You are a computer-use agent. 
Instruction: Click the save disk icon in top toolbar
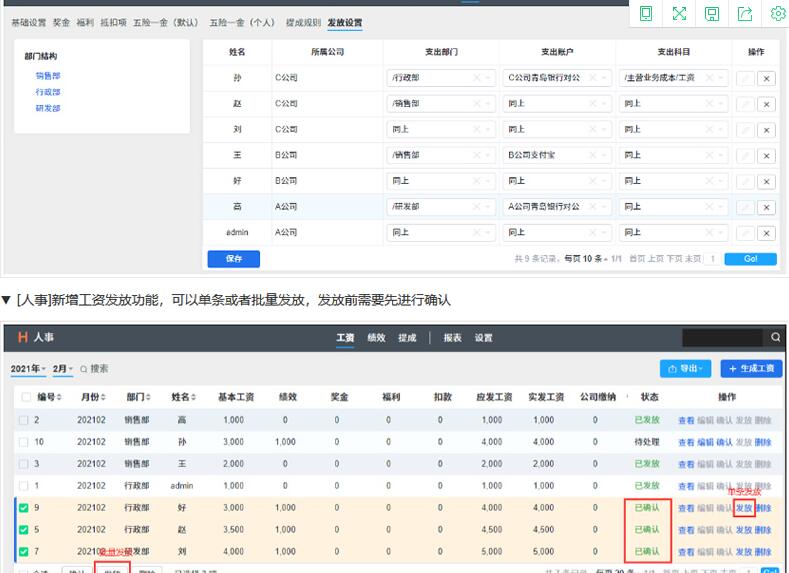tap(712, 13)
